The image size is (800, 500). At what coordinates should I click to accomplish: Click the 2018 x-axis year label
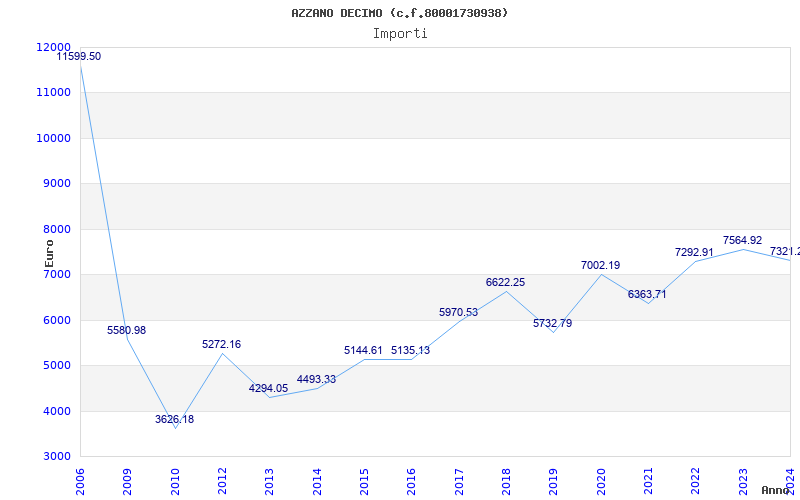pyautogui.click(x=506, y=480)
